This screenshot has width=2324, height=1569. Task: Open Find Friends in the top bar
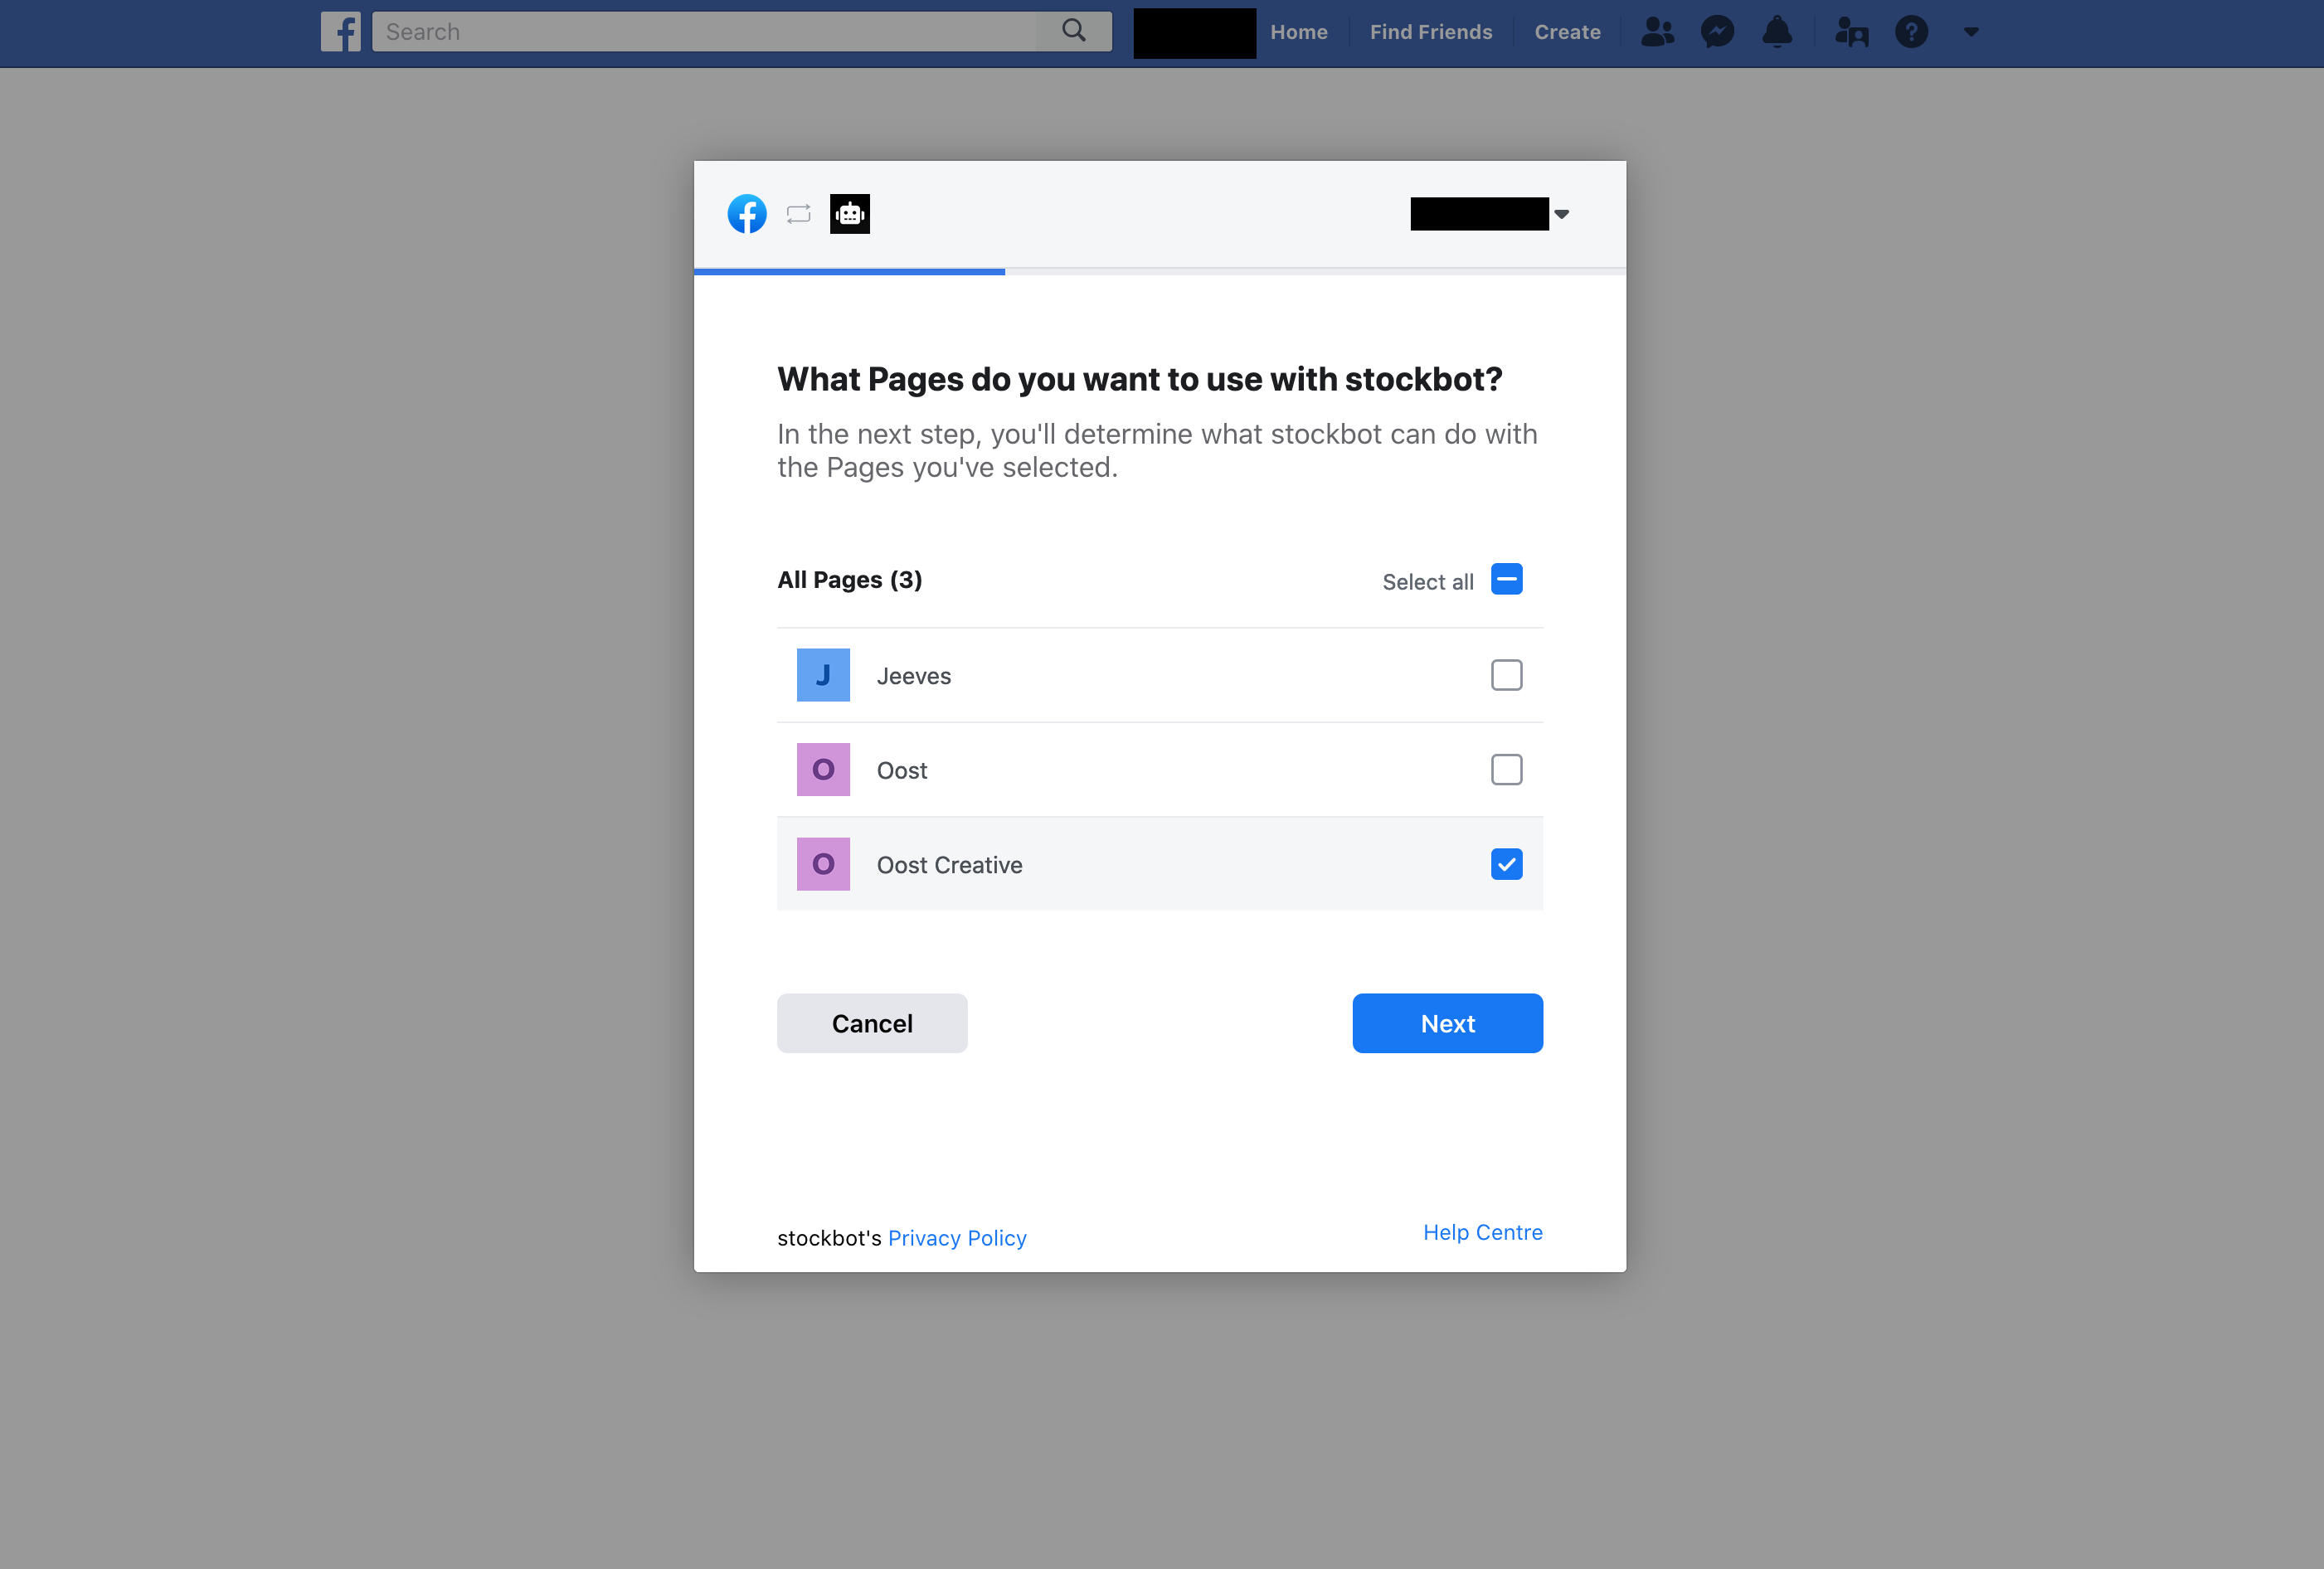(1431, 32)
